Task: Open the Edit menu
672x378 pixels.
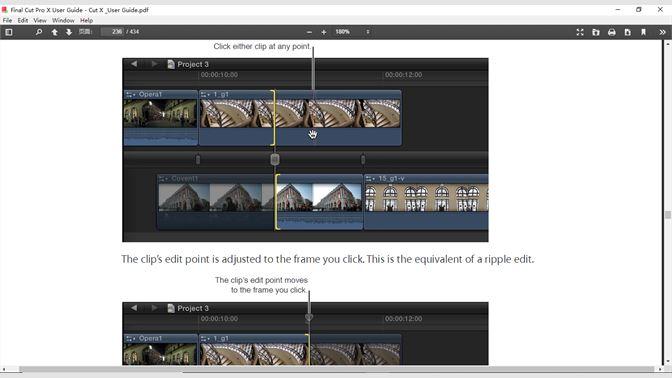Action: coord(23,20)
